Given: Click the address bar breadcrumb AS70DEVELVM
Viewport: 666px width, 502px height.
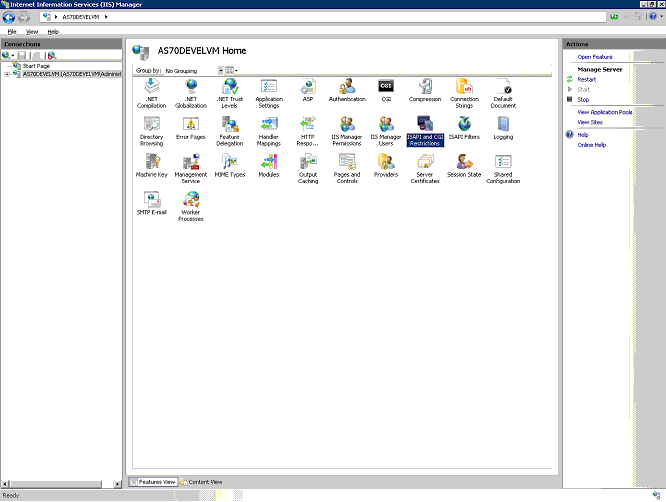Looking at the screenshot, I should pos(81,17).
